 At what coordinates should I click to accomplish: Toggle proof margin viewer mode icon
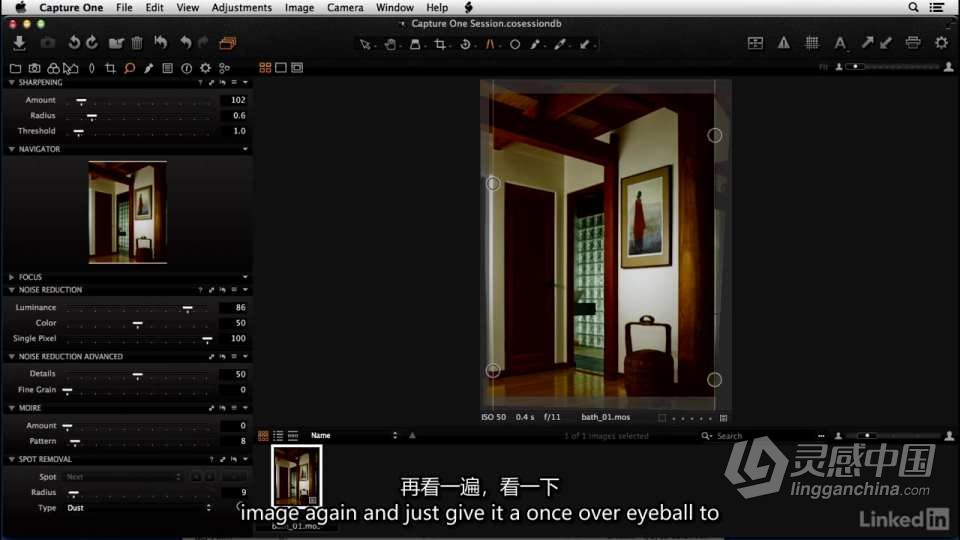(x=297, y=67)
